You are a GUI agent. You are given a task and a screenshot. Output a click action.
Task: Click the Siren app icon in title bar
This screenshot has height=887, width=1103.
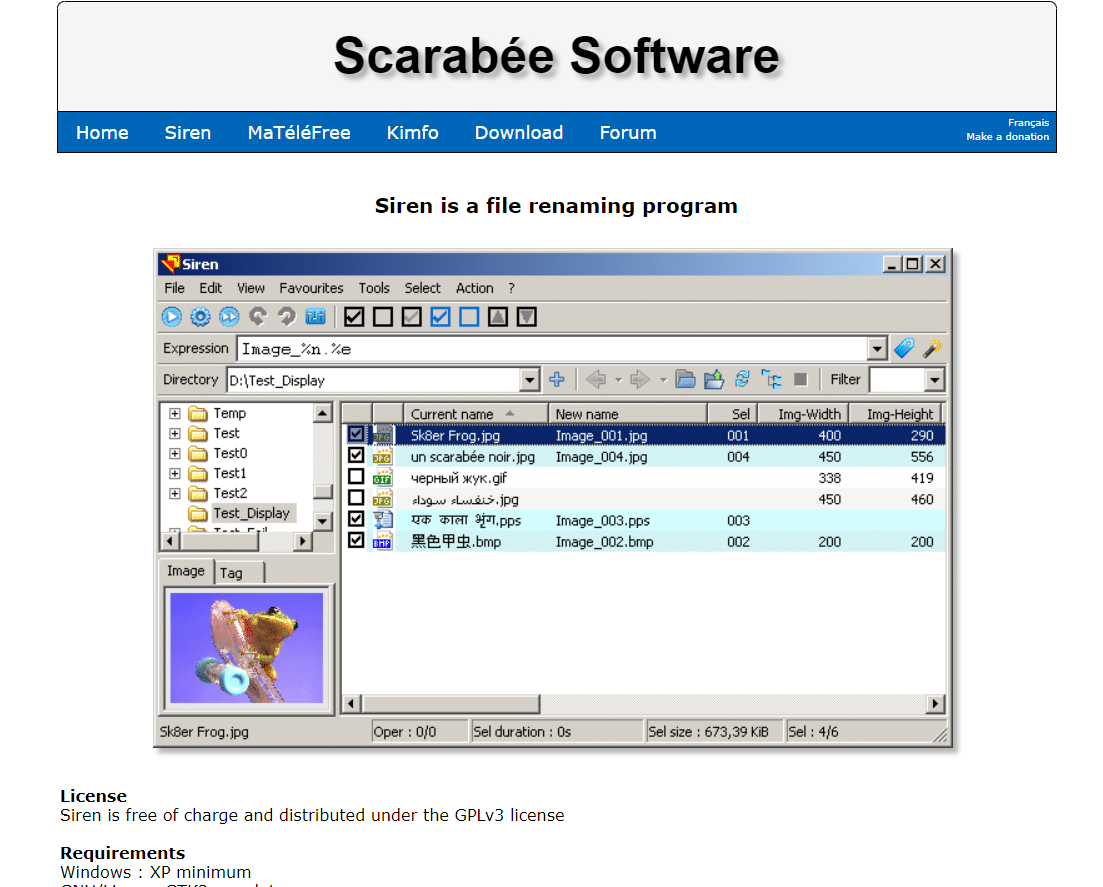170,264
